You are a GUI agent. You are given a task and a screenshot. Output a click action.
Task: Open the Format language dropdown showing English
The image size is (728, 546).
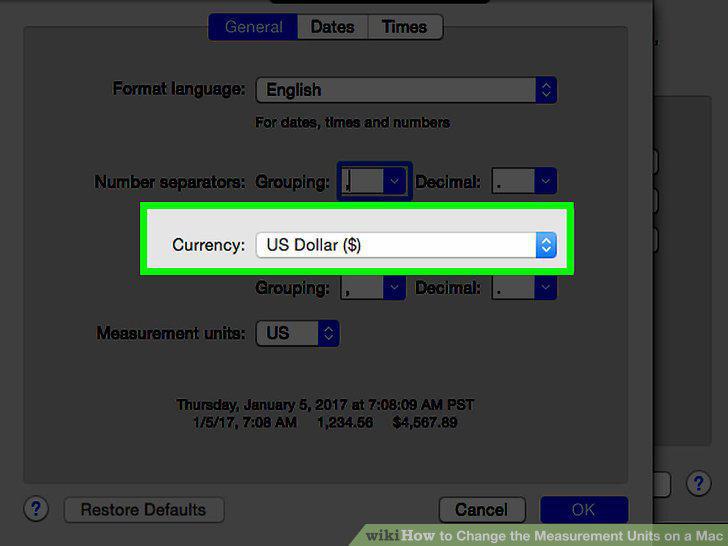[x=406, y=90]
